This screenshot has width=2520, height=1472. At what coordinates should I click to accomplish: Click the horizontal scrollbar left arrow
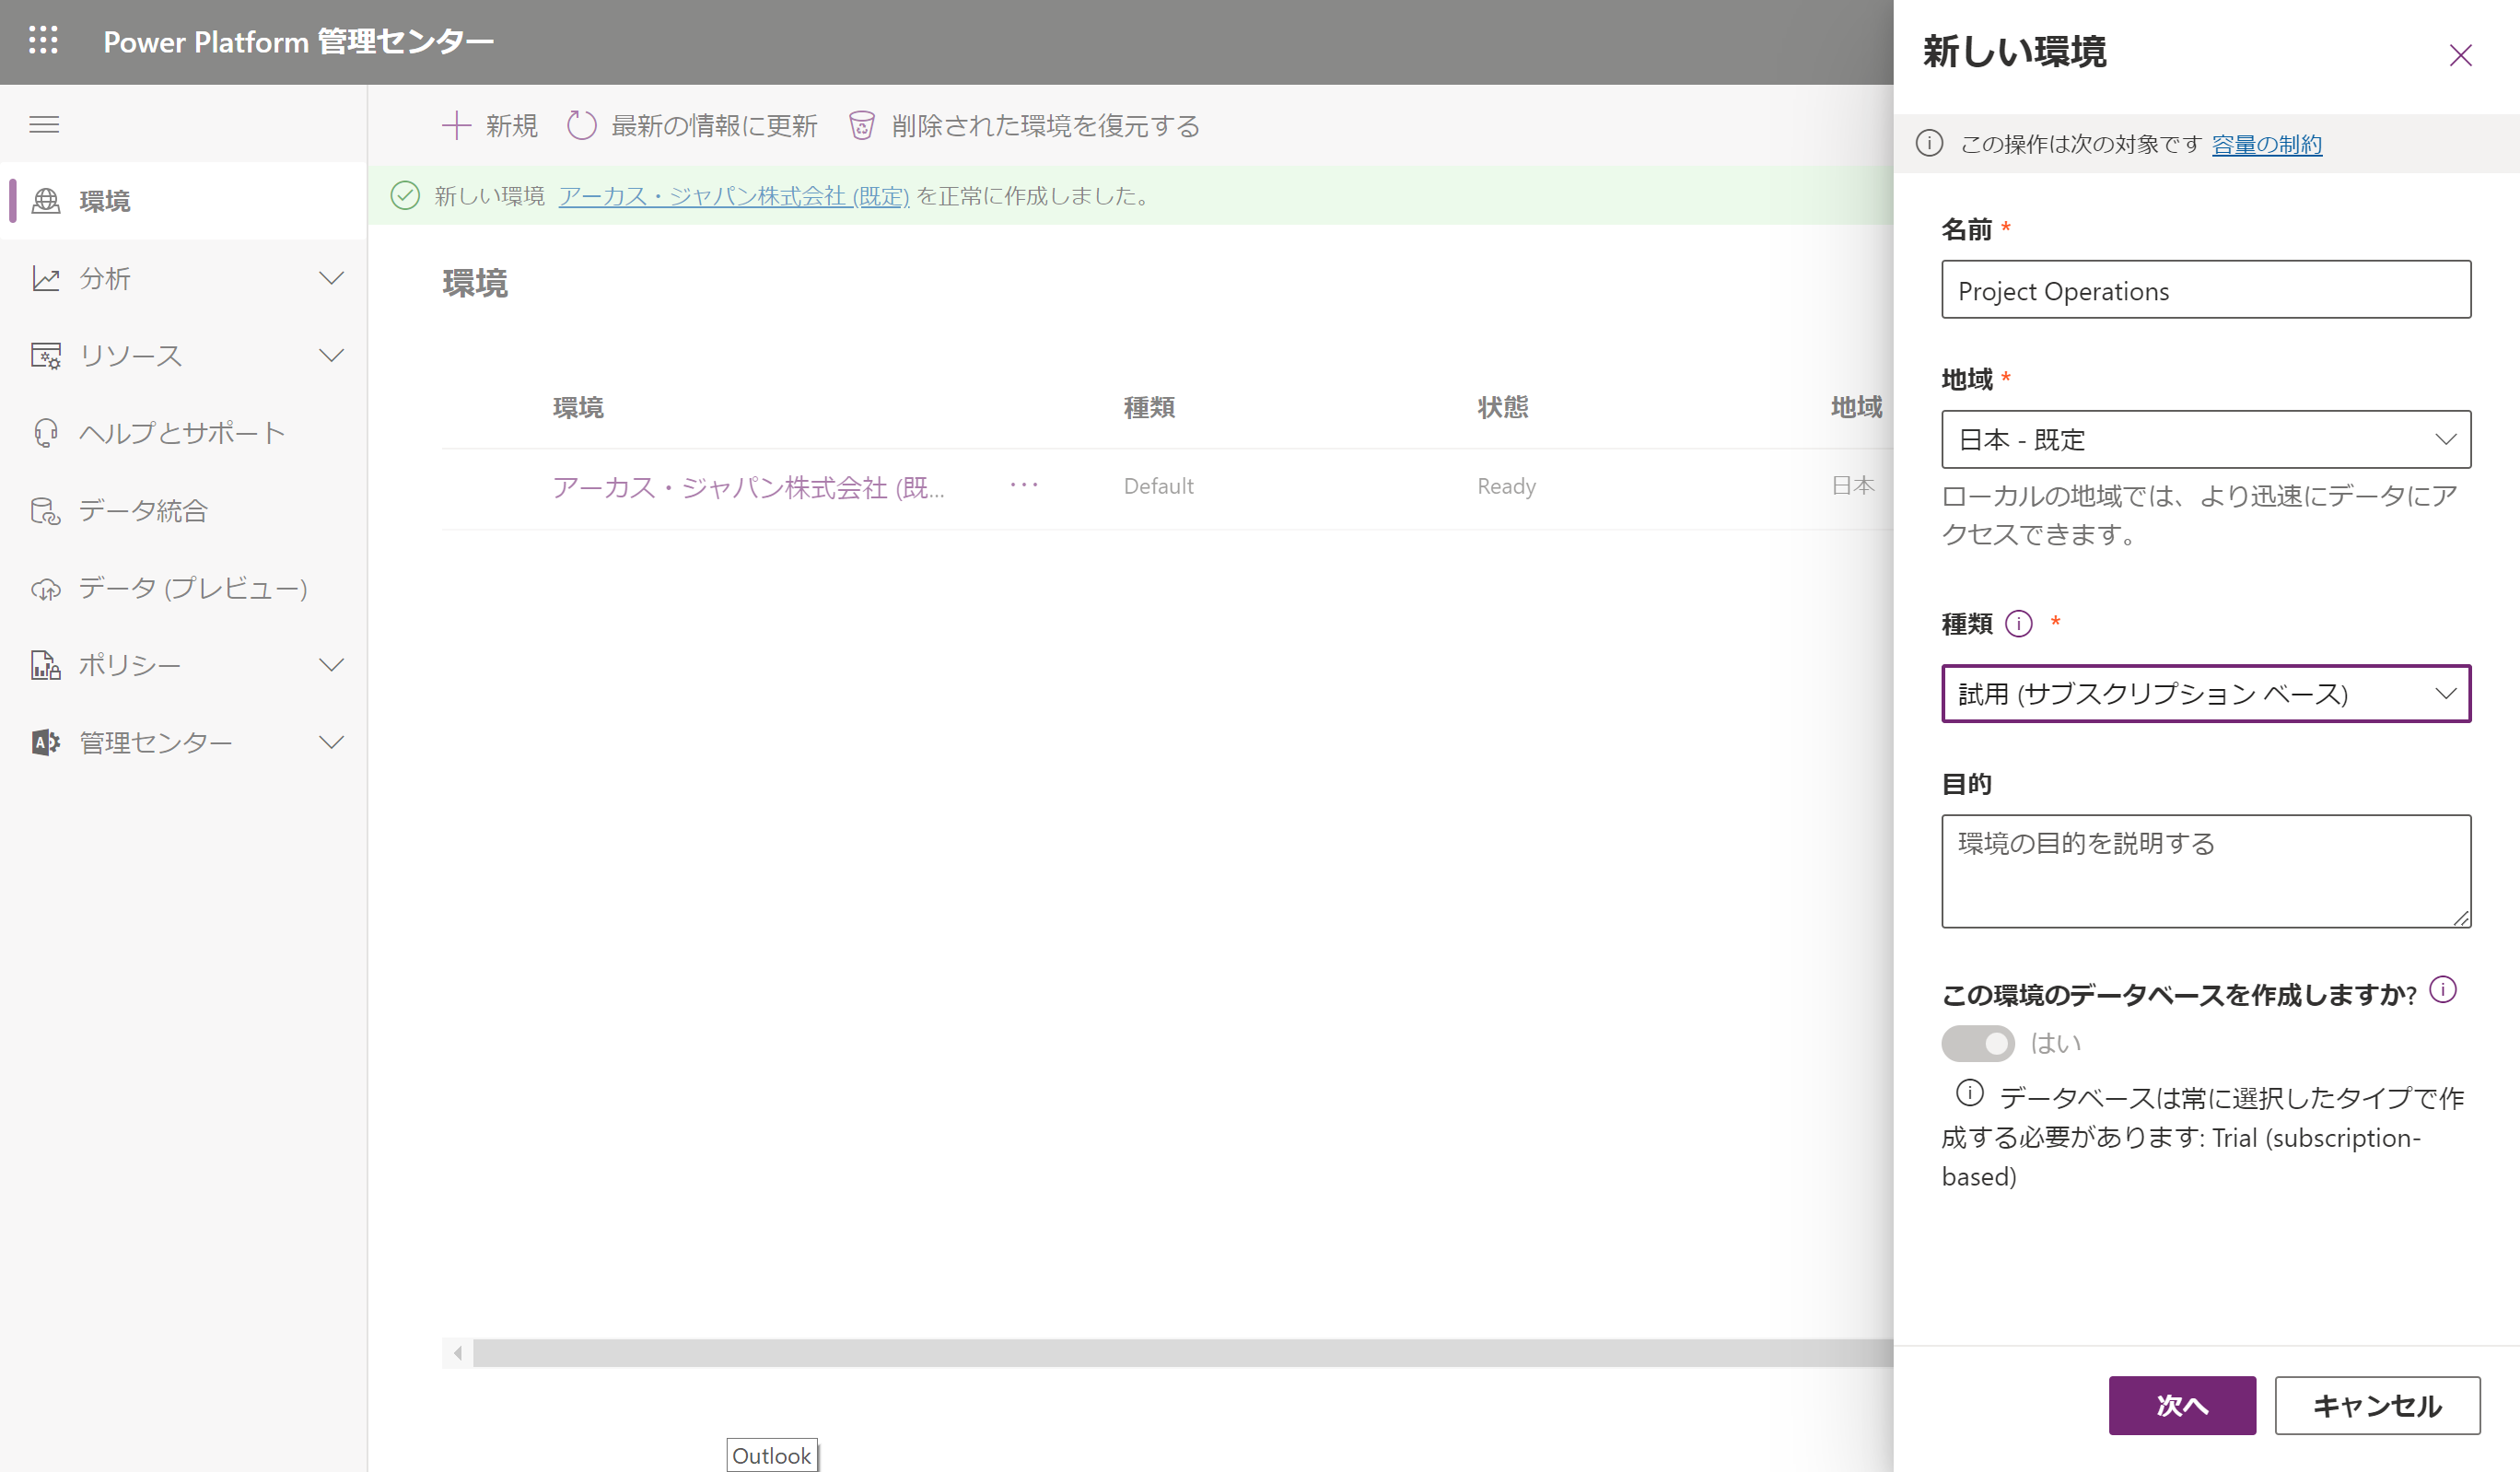457,1352
